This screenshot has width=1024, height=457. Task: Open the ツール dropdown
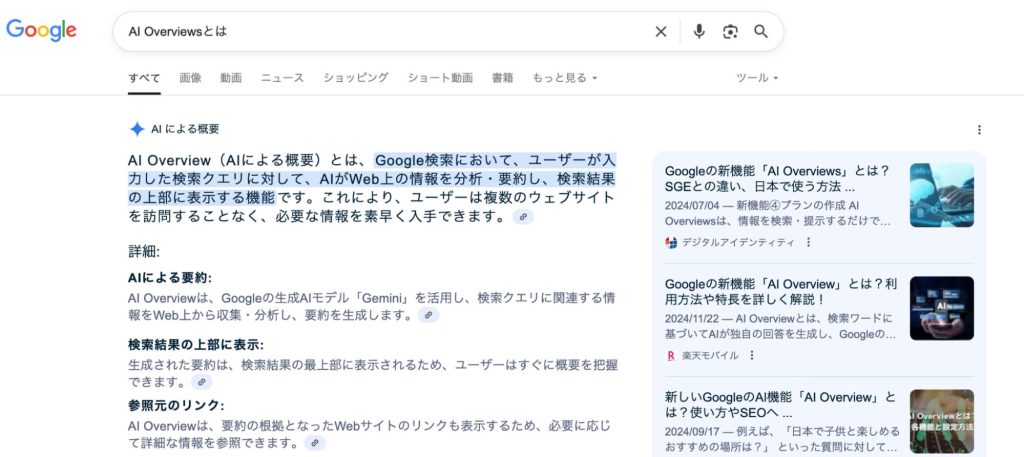pyautogui.click(x=758, y=78)
